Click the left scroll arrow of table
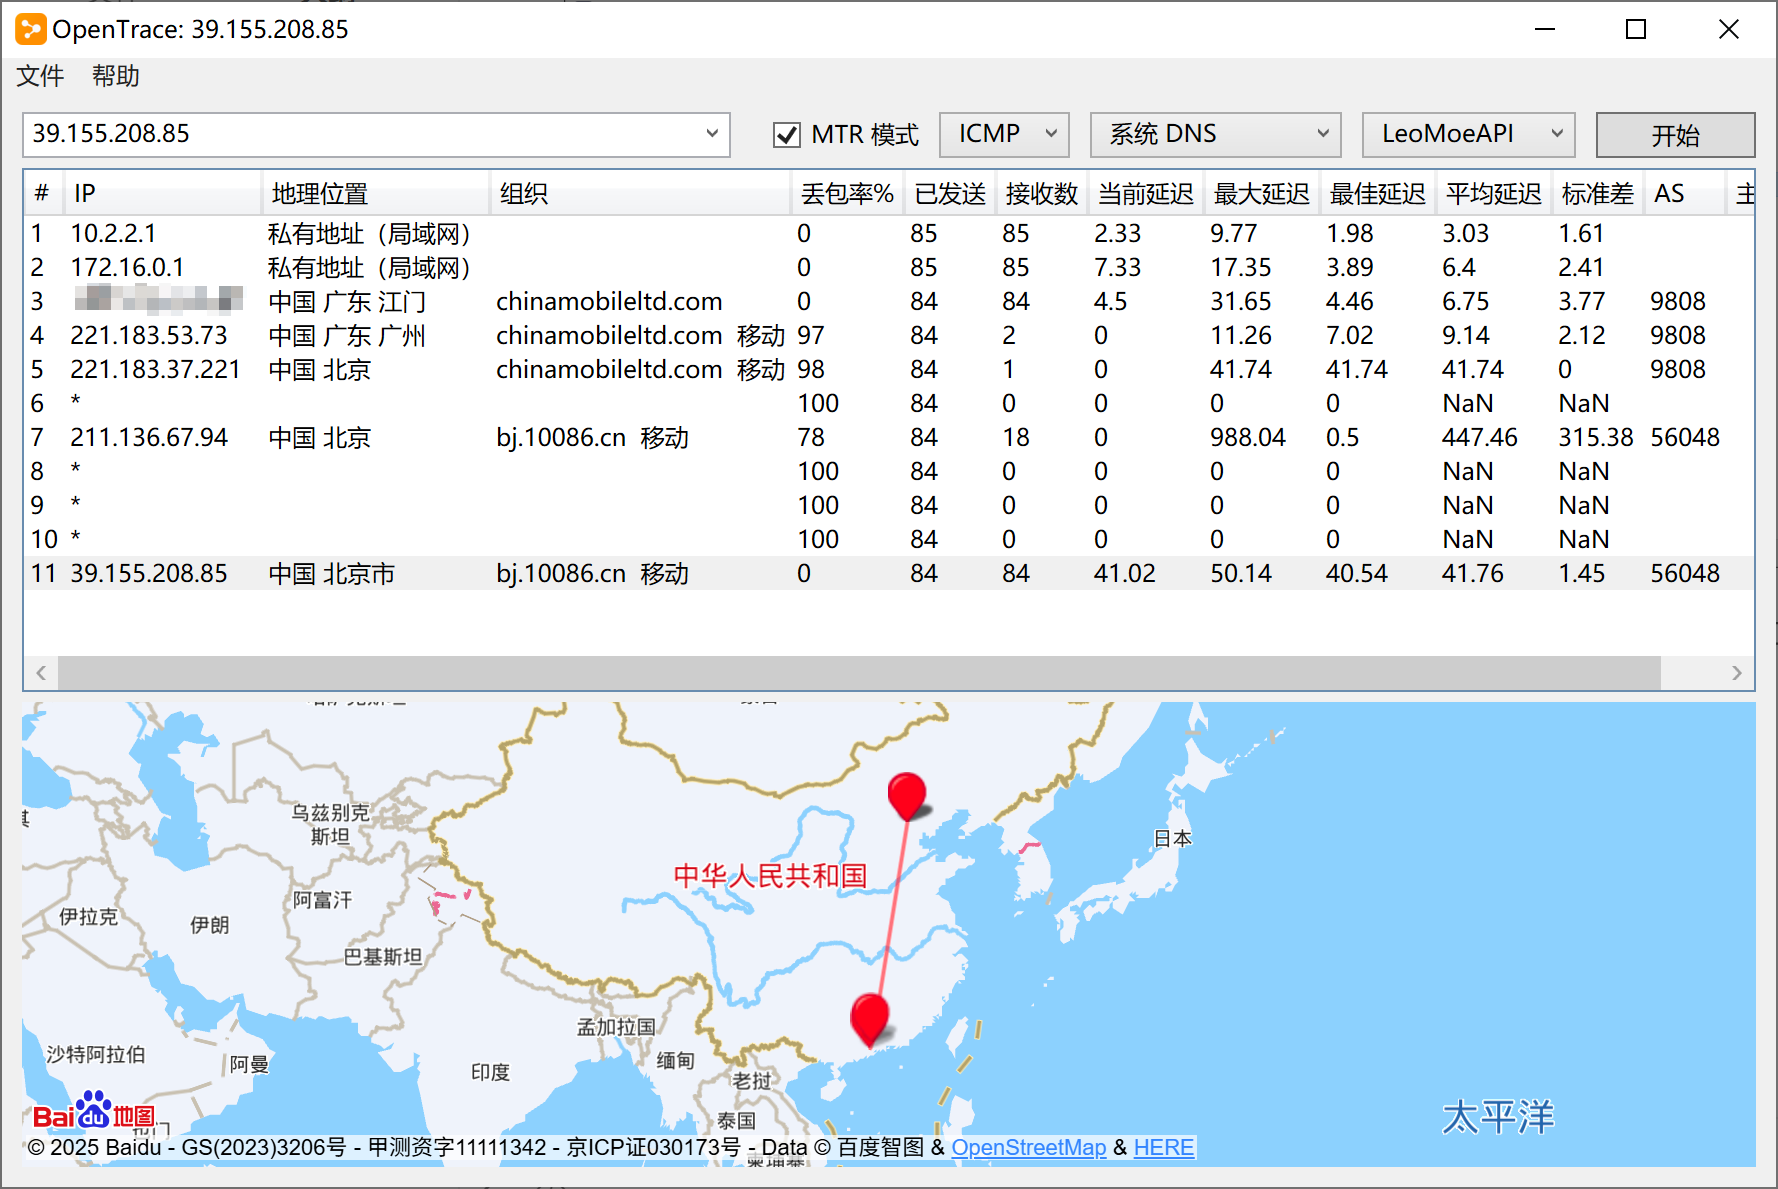This screenshot has height=1189, width=1778. coord(41,673)
